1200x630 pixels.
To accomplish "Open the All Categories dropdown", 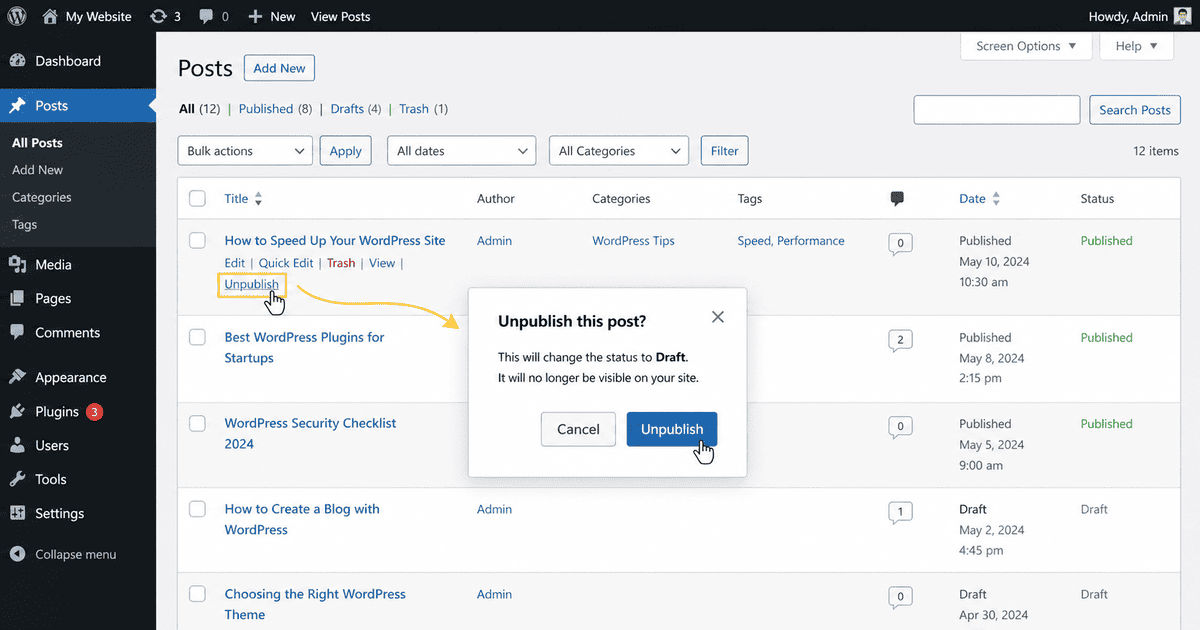I will tap(619, 151).
